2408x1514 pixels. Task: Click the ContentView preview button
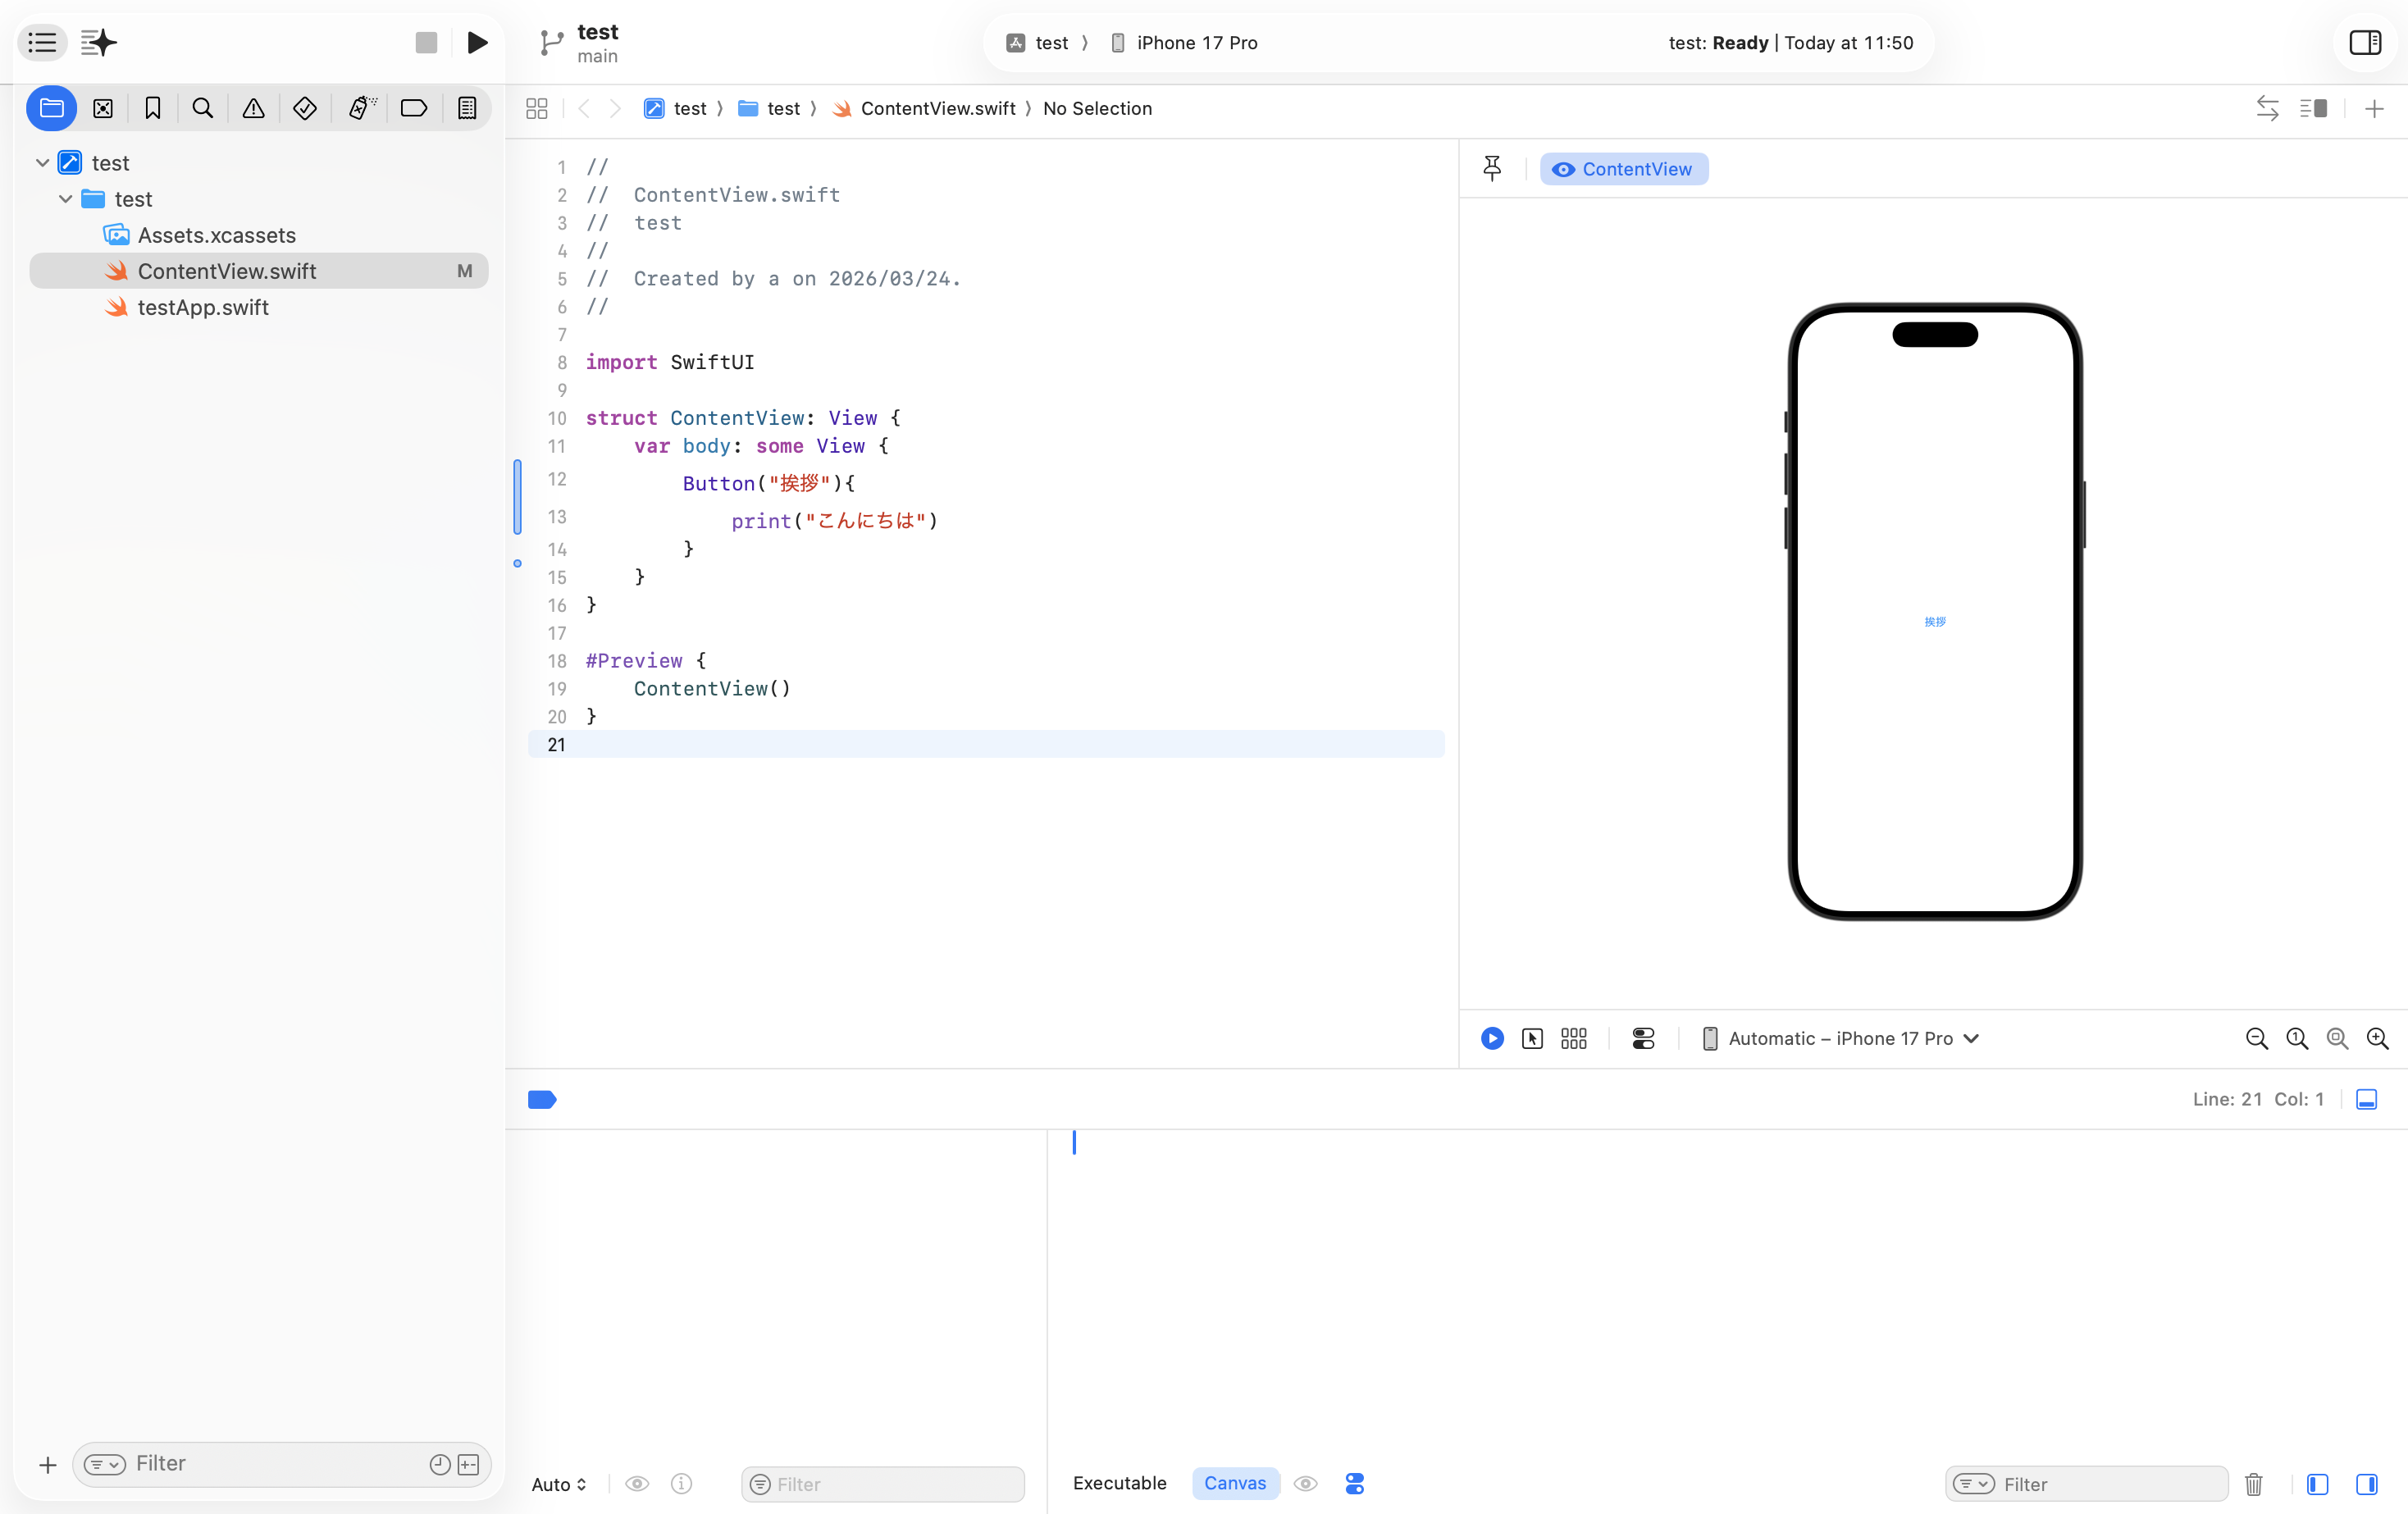tap(1623, 169)
